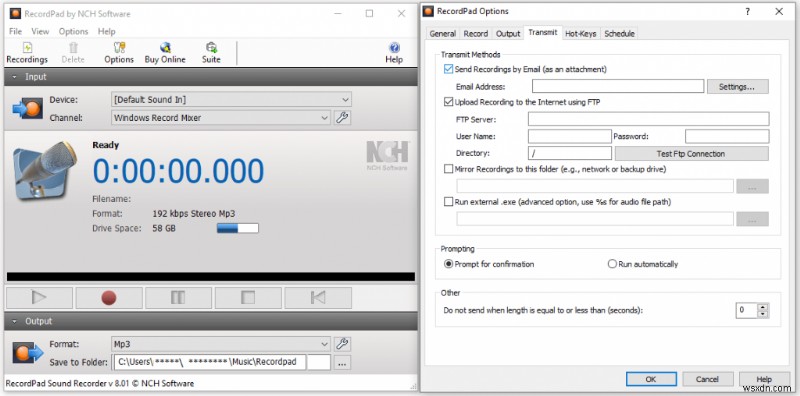Select Prompt for confirmation radio button

pyautogui.click(x=448, y=264)
